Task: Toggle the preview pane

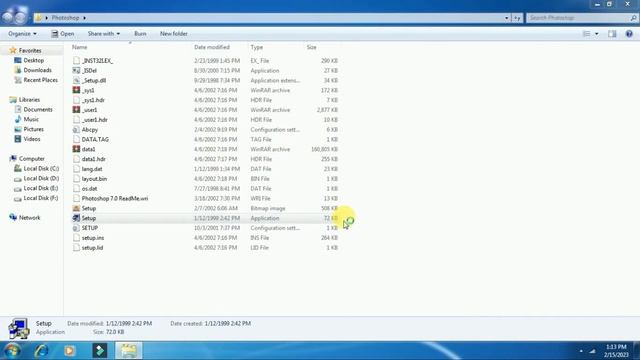Action: [612, 34]
